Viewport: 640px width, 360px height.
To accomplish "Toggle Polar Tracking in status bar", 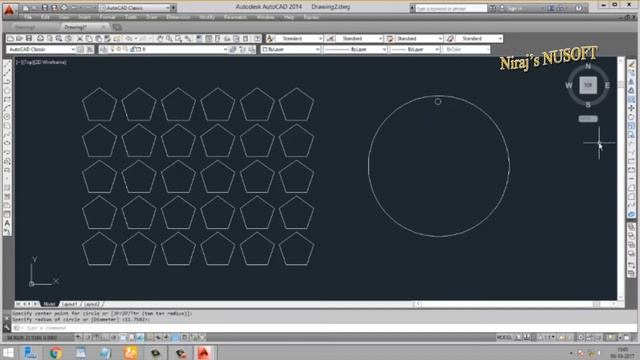I will tap(113, 338).
